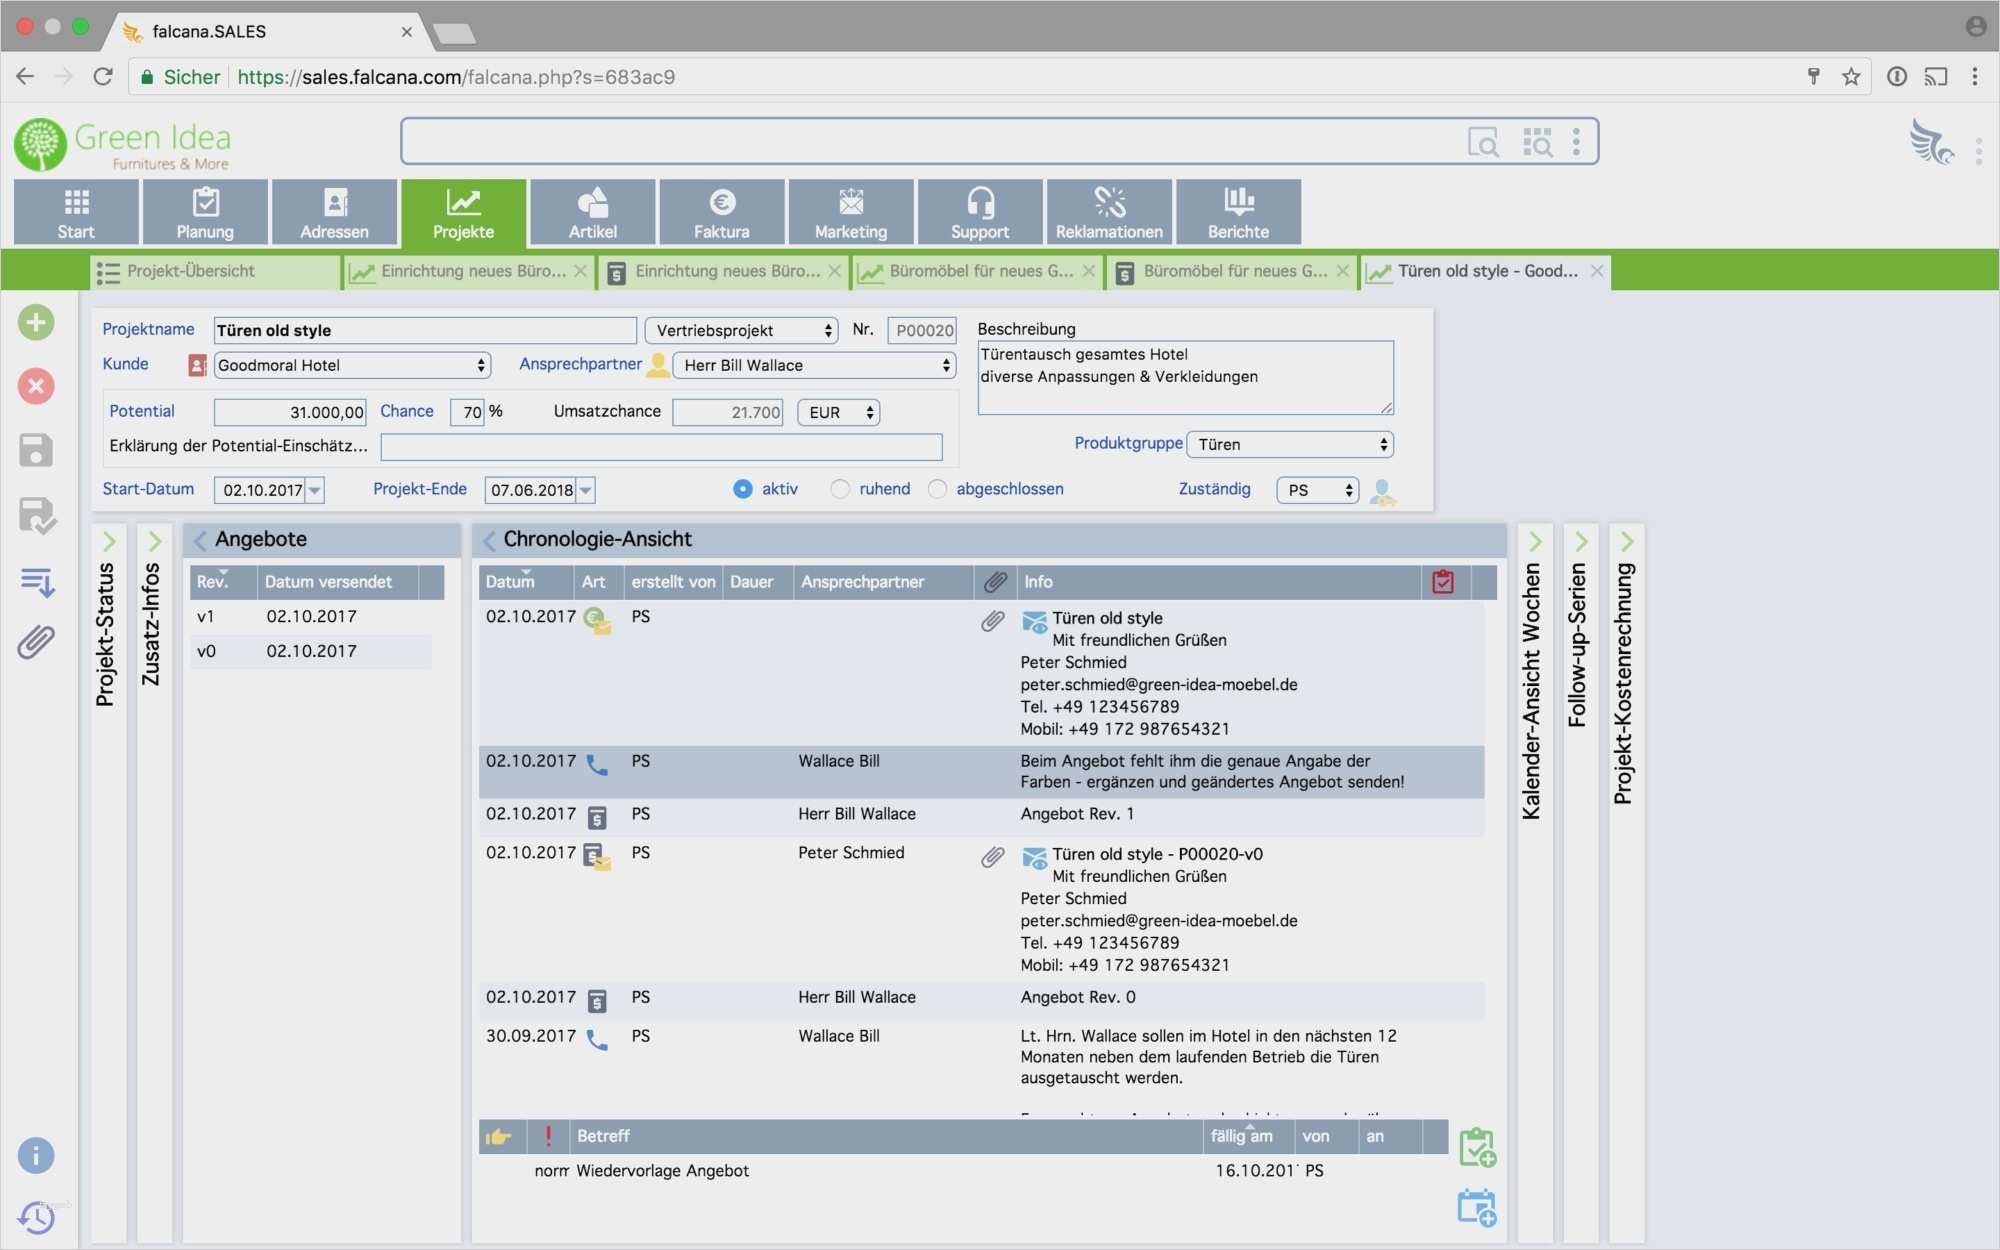This screenshot has height=1250, width=2000.
Task: Click the top search input field
Action: (930, 142)
